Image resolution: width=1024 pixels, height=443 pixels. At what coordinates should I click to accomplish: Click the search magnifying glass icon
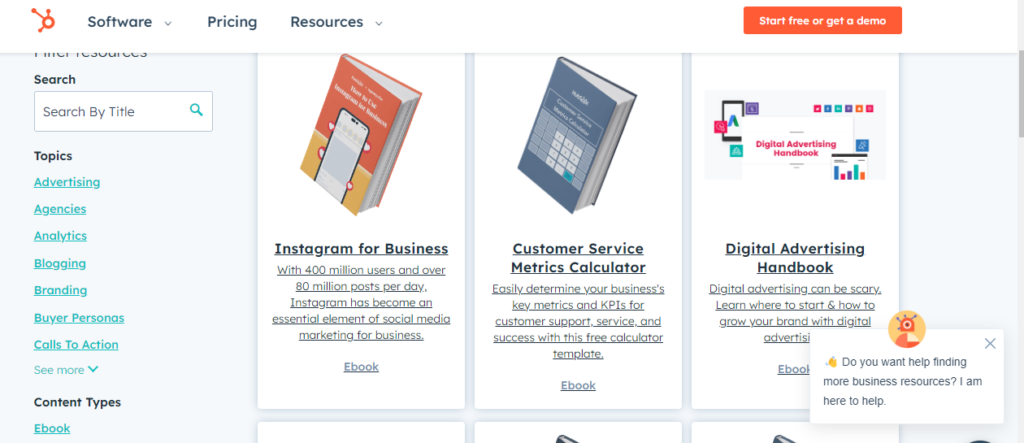tap(197, 110)
